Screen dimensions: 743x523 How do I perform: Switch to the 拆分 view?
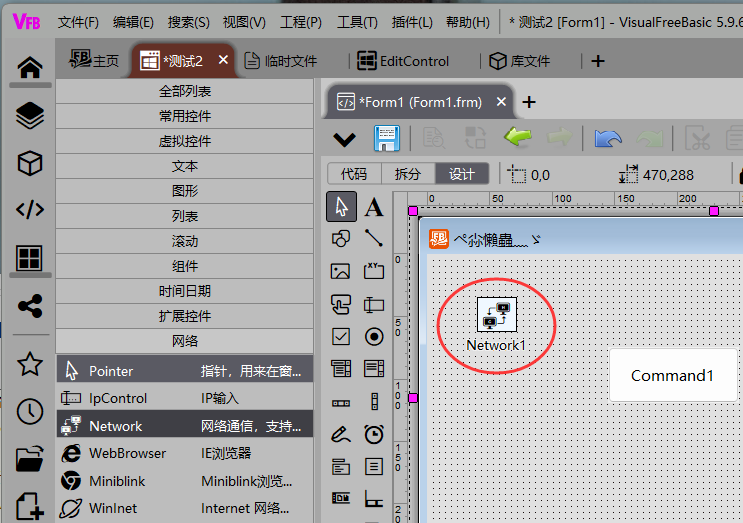click(408, 174)
